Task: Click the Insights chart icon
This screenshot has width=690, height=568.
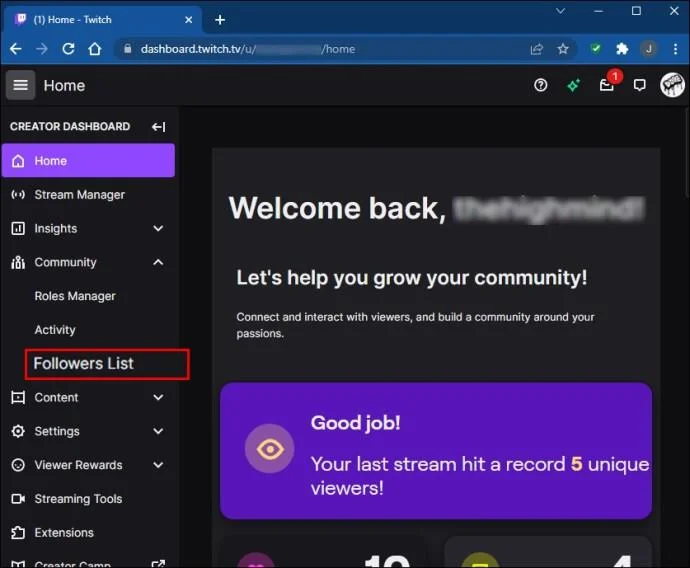Action: pos(18,228)
